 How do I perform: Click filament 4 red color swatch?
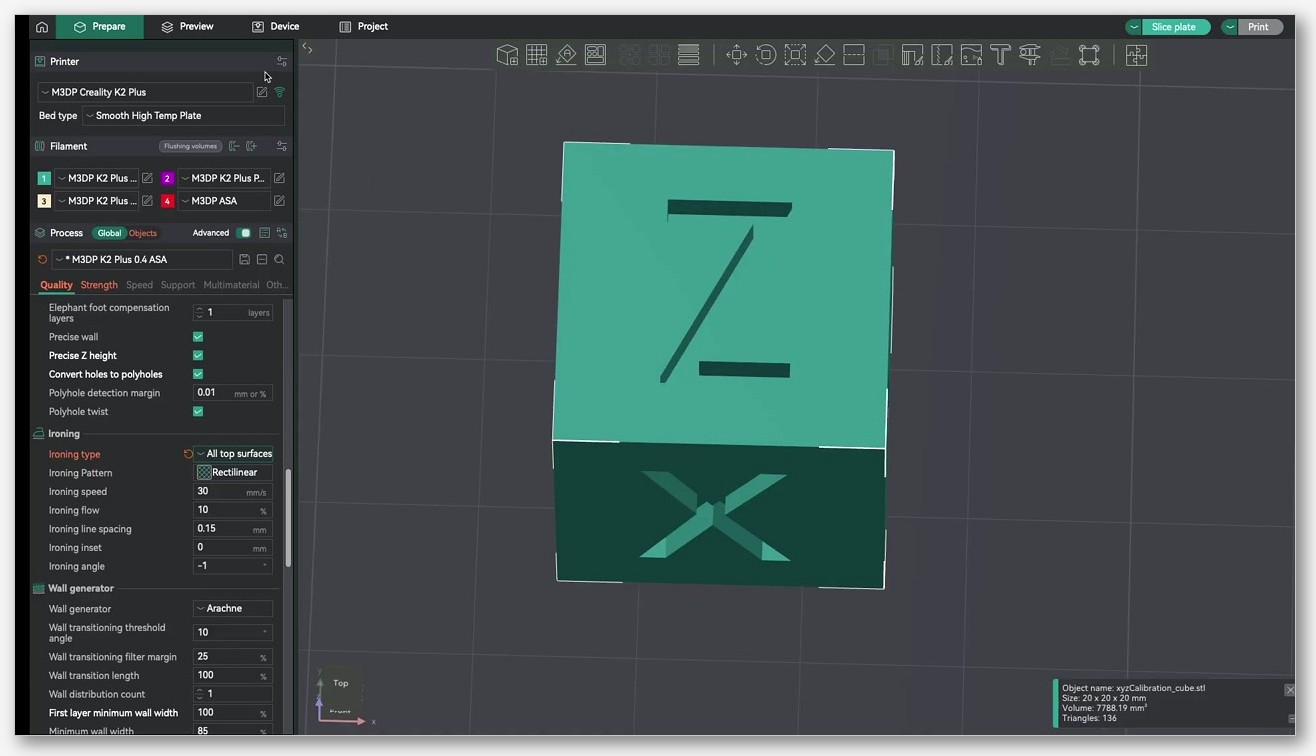[x=167, y=201]
